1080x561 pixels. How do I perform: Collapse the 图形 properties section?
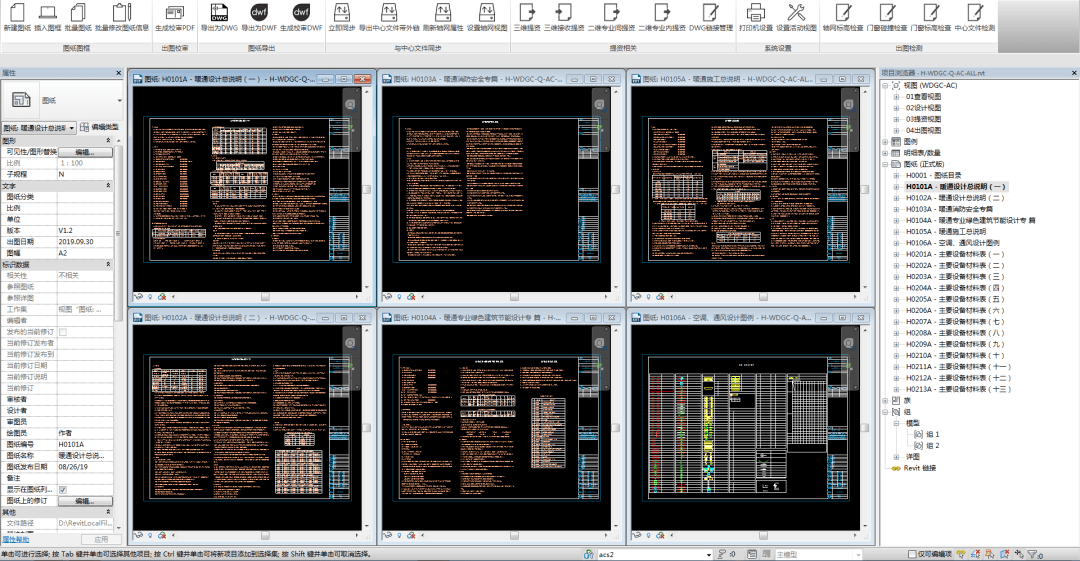coord(108,141)
